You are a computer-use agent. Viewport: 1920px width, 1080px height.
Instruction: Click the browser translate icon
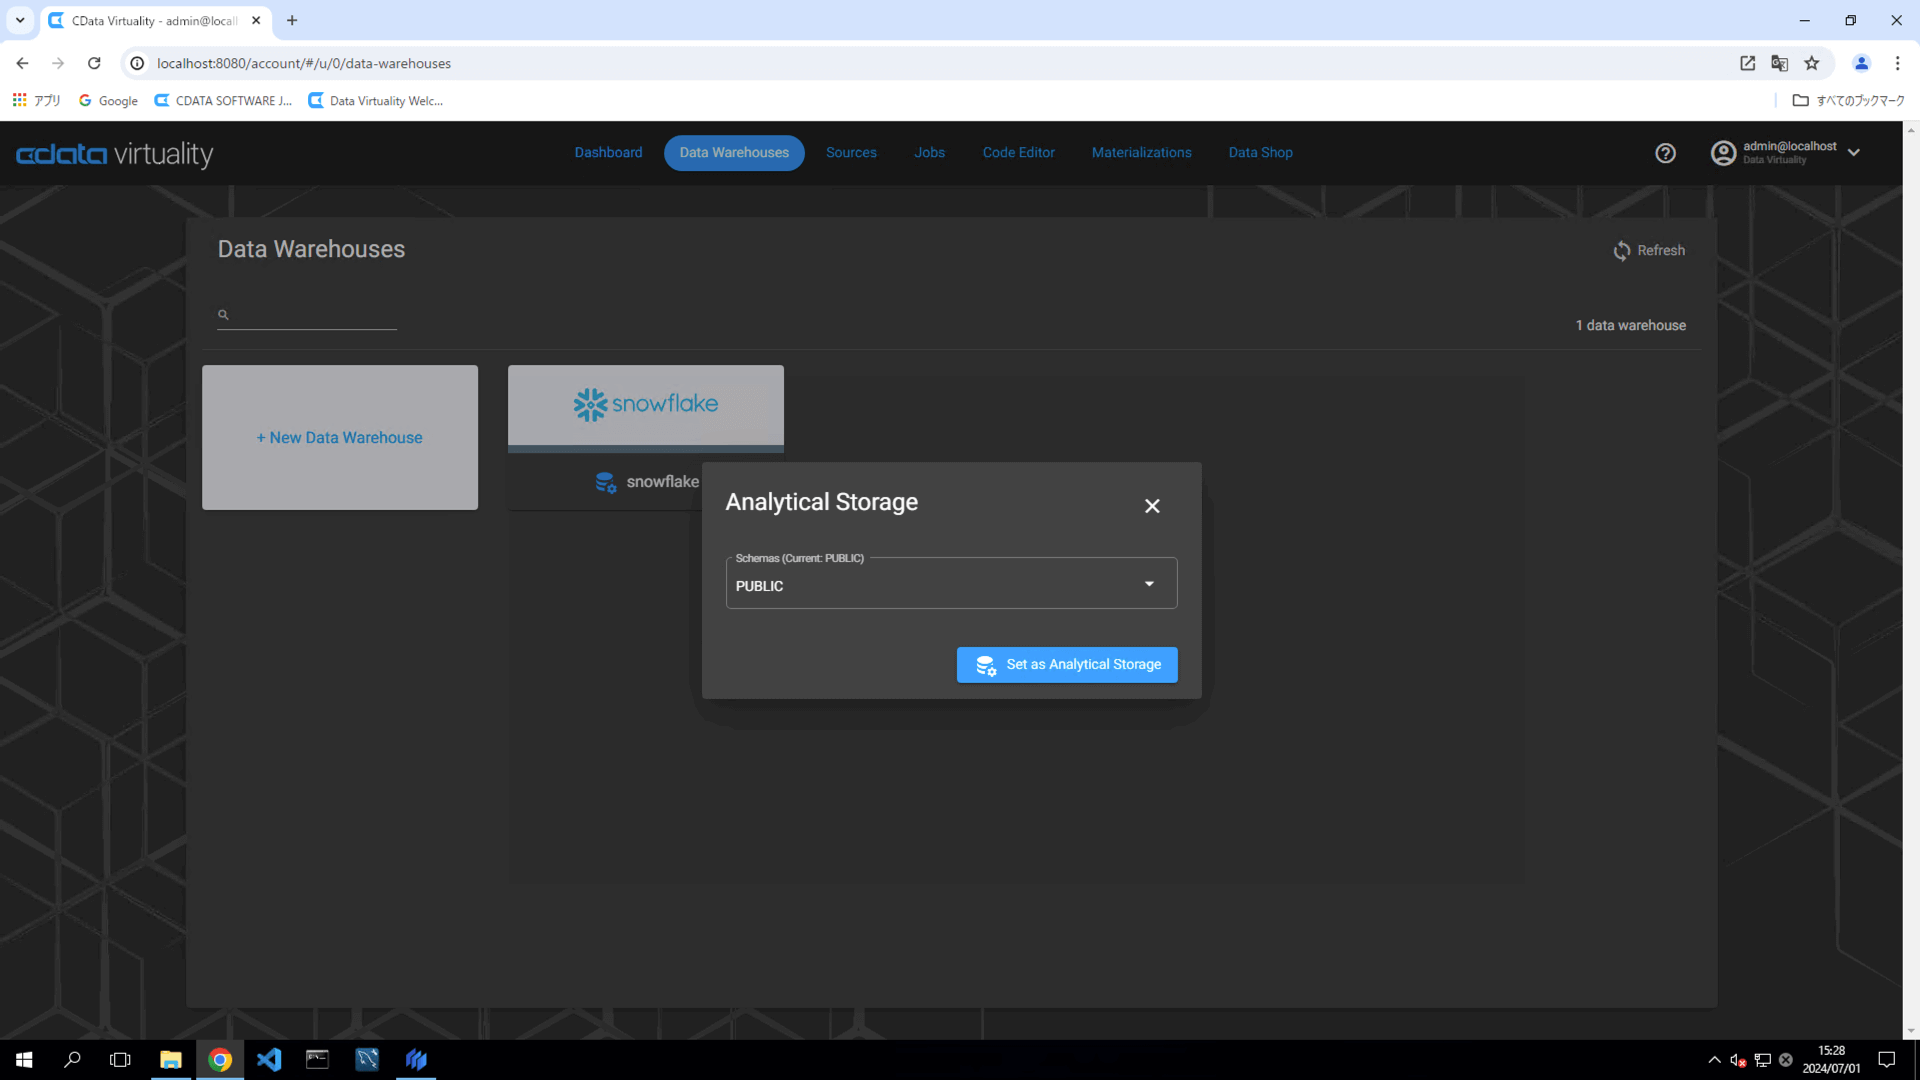point(1779,63)
